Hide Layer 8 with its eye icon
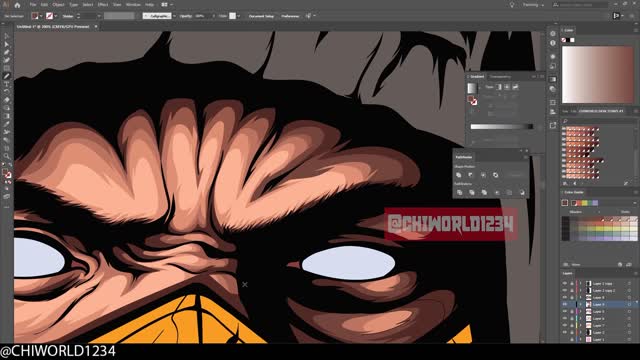The height and width of the screenshot is (360, 640). [565, 298]
